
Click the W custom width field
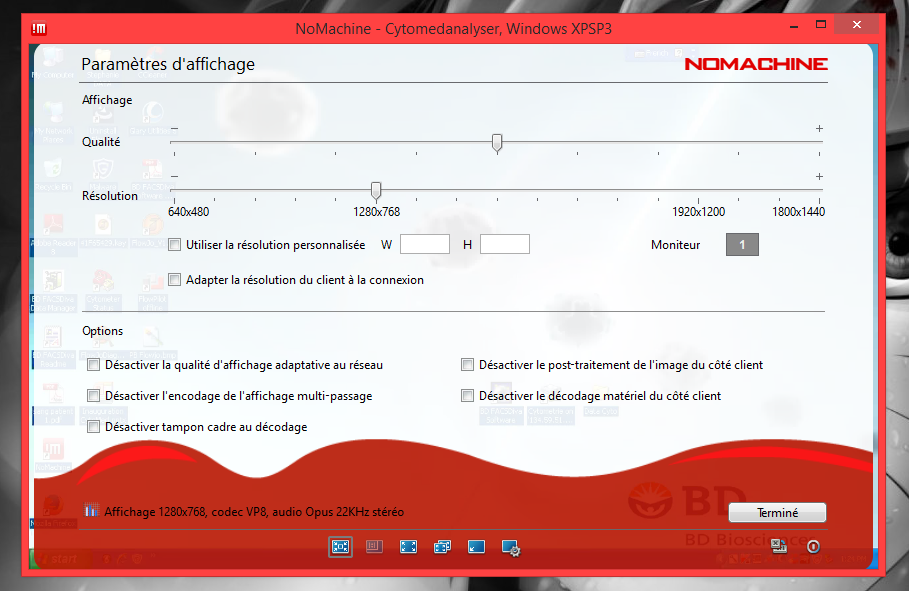click(425, 244)
